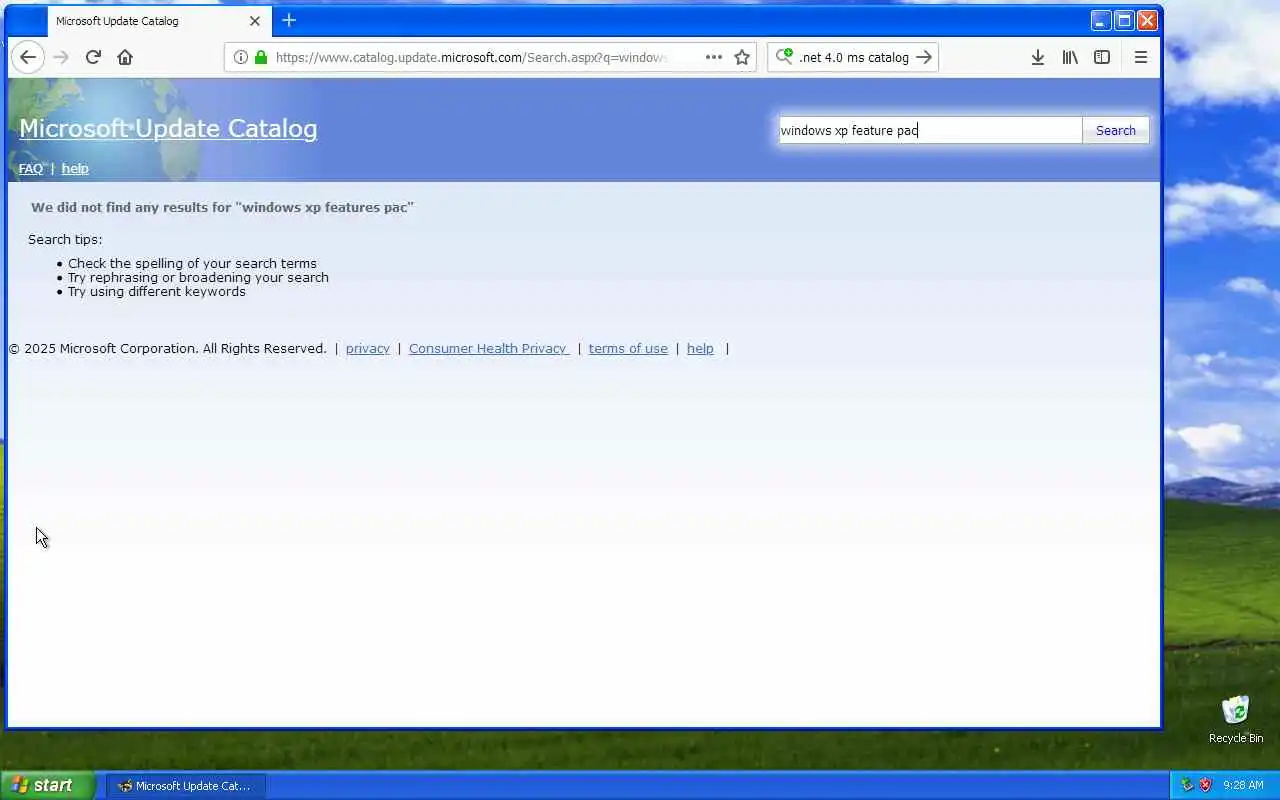
Task: Go back to the previous page
Action: click(x=28, y=57)
